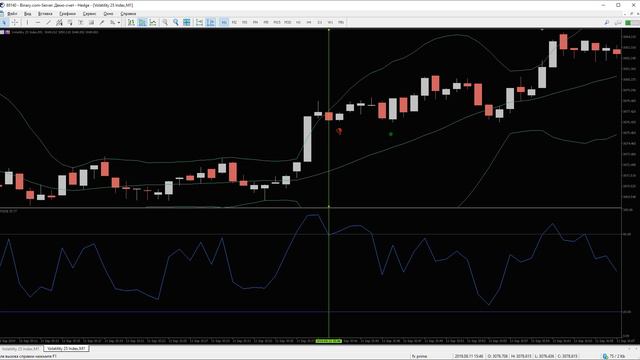Image resolution: width=640 pixels, height=360 pixels.
Task: Click the L: 3076.436 low price value
Action: (544, 356)
